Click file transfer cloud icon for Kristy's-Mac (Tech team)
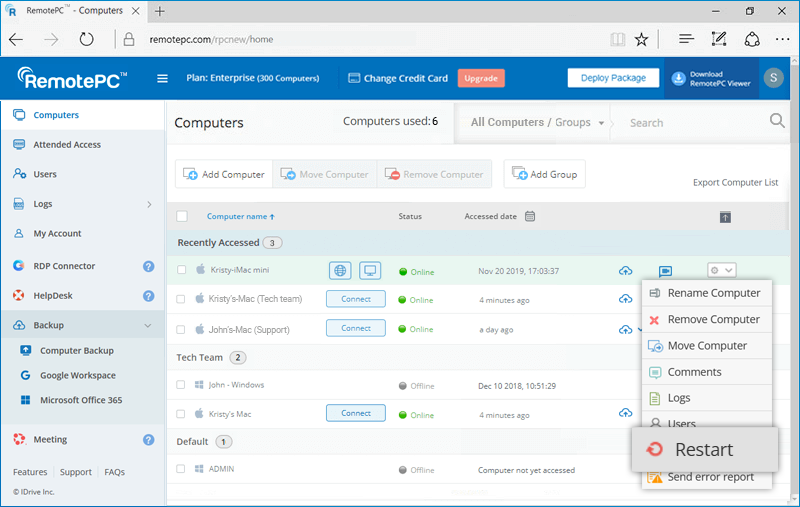The width and height of the screenshot is (800, 507). click(626, 300)
